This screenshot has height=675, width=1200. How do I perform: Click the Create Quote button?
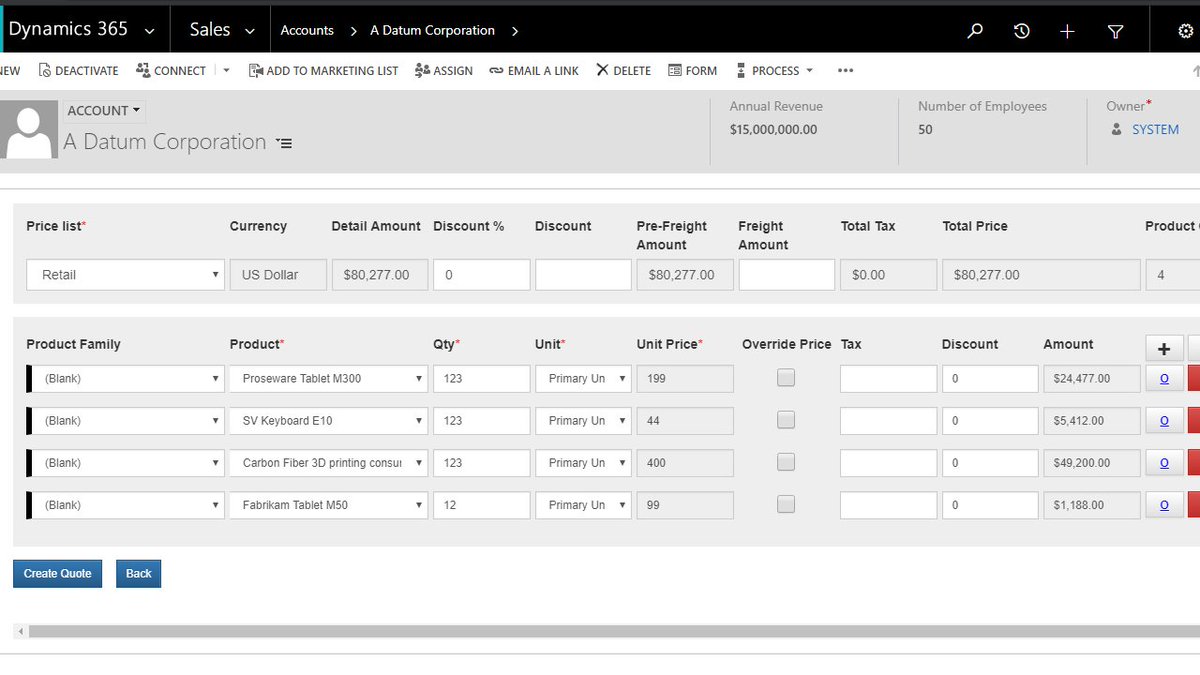click(x=57, y=574)
